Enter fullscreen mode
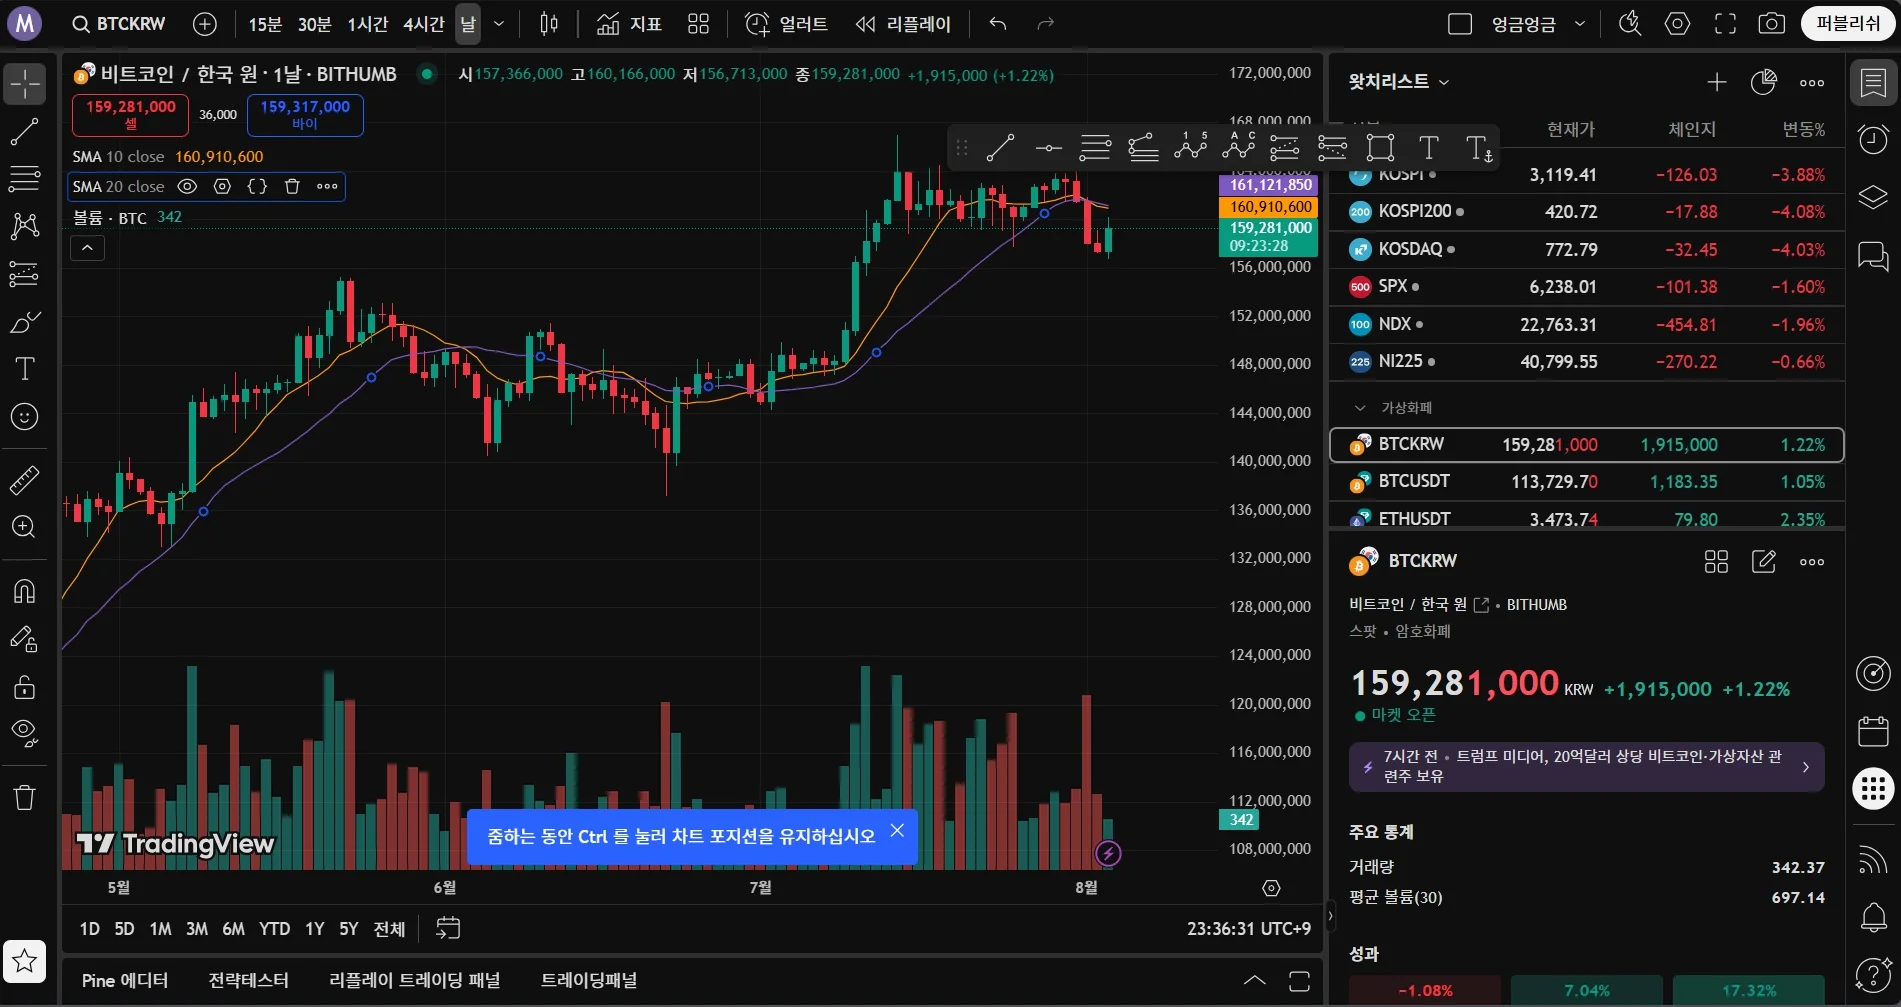Viewport: 1901px width, 1007px height. click(x=1726, y=24)
